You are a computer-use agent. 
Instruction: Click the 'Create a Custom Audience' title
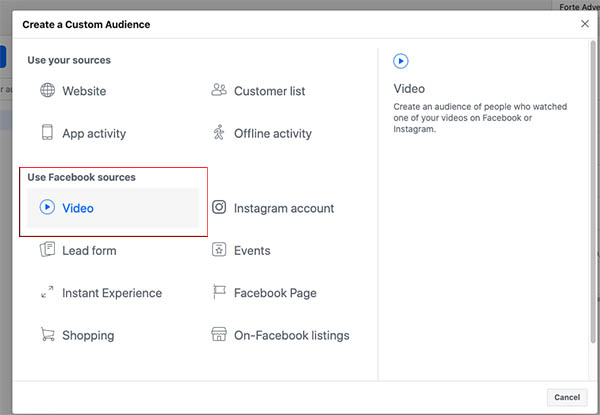(x=86, y=24)
